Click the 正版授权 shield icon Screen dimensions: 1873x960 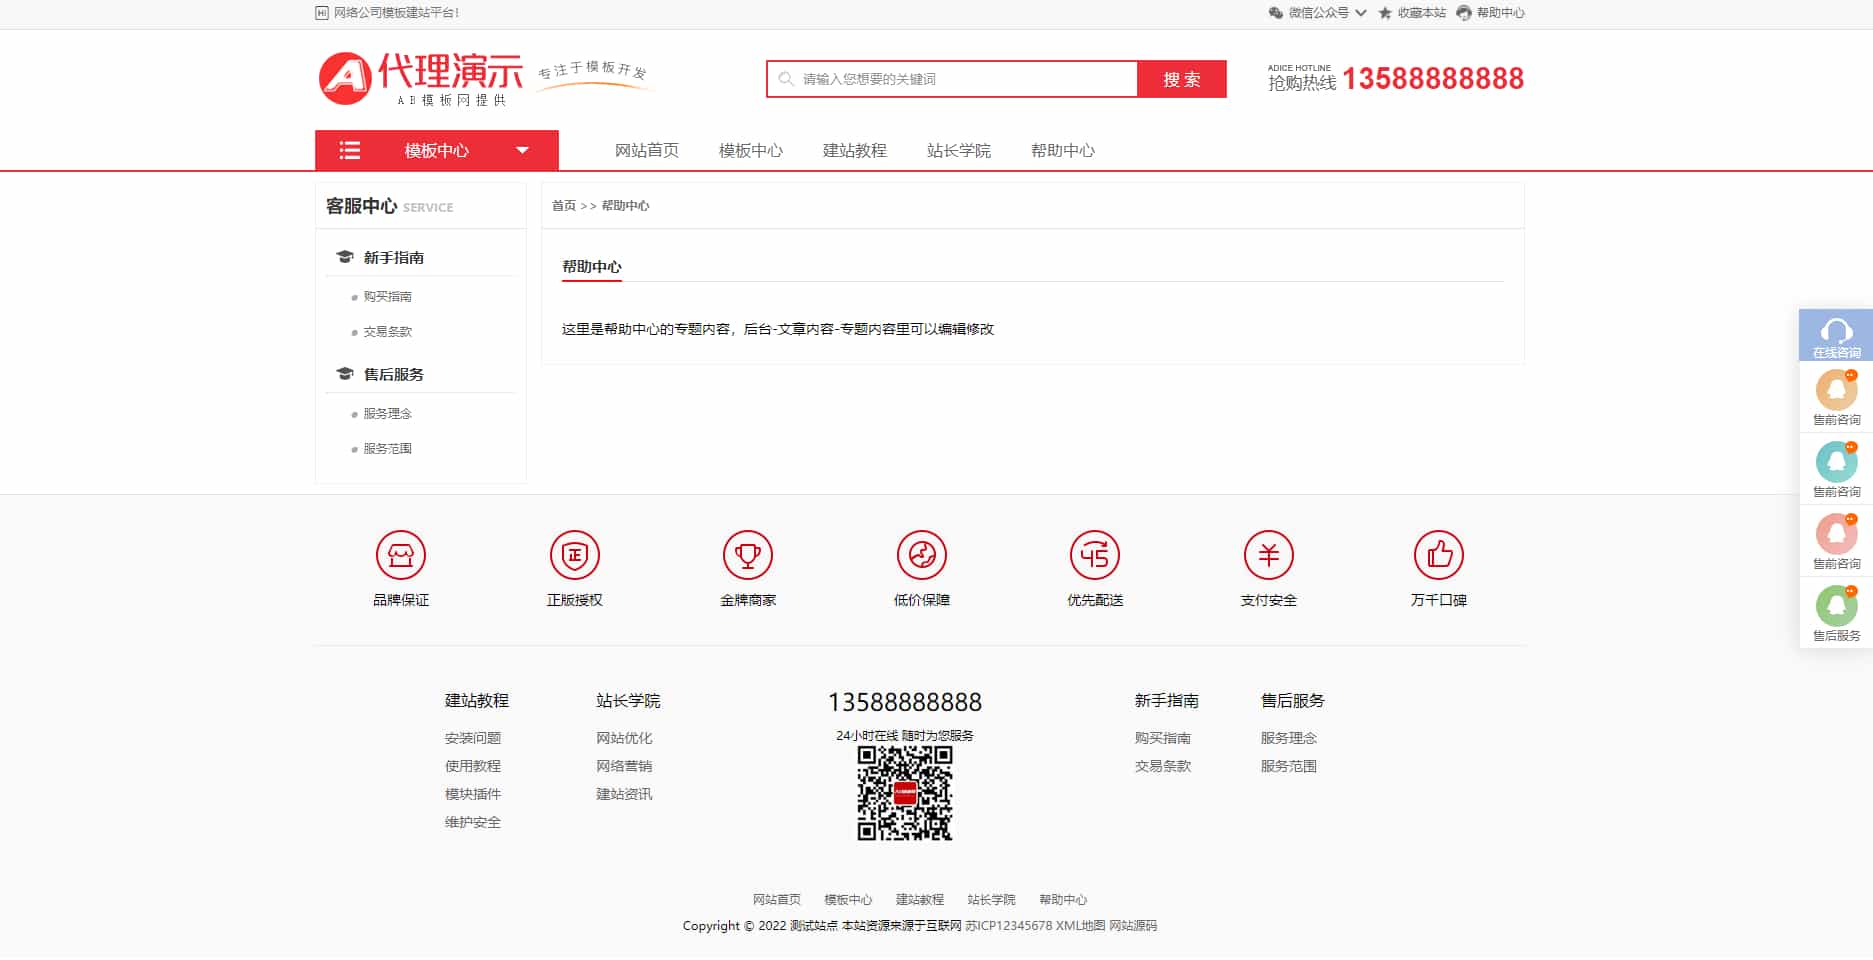pos(574,555)
